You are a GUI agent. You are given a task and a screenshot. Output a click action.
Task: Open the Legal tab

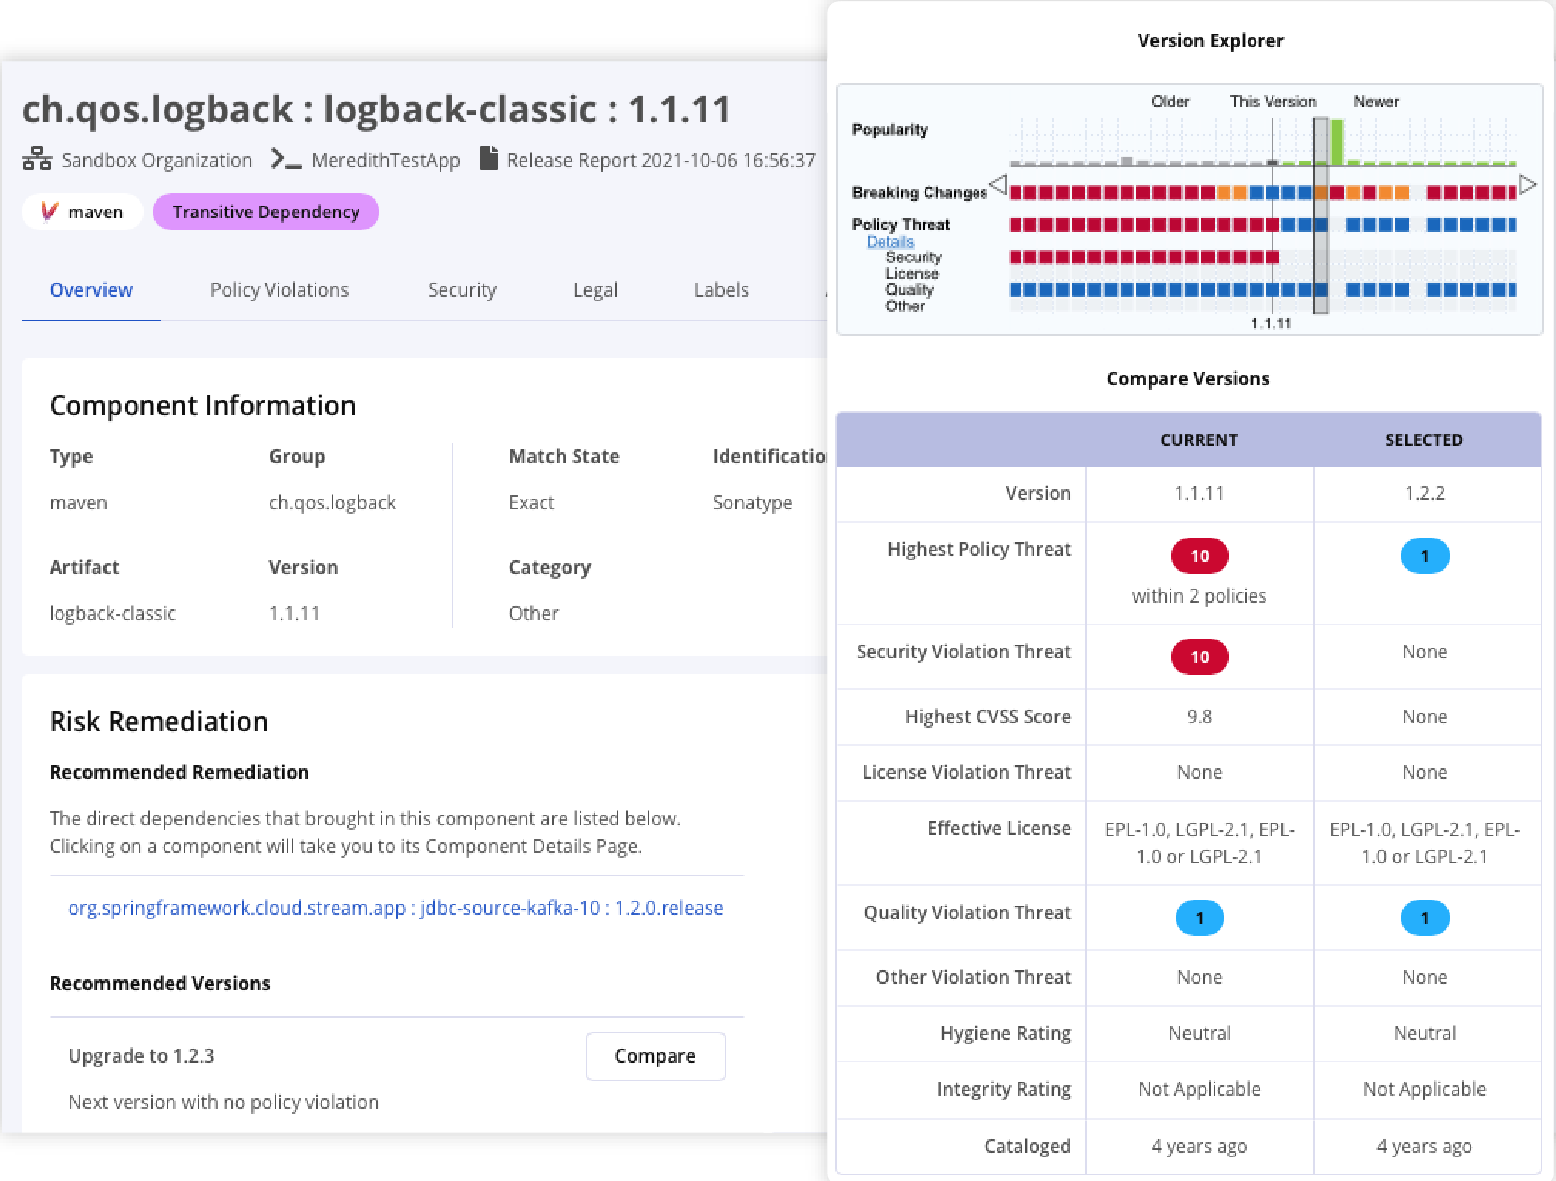595,290
